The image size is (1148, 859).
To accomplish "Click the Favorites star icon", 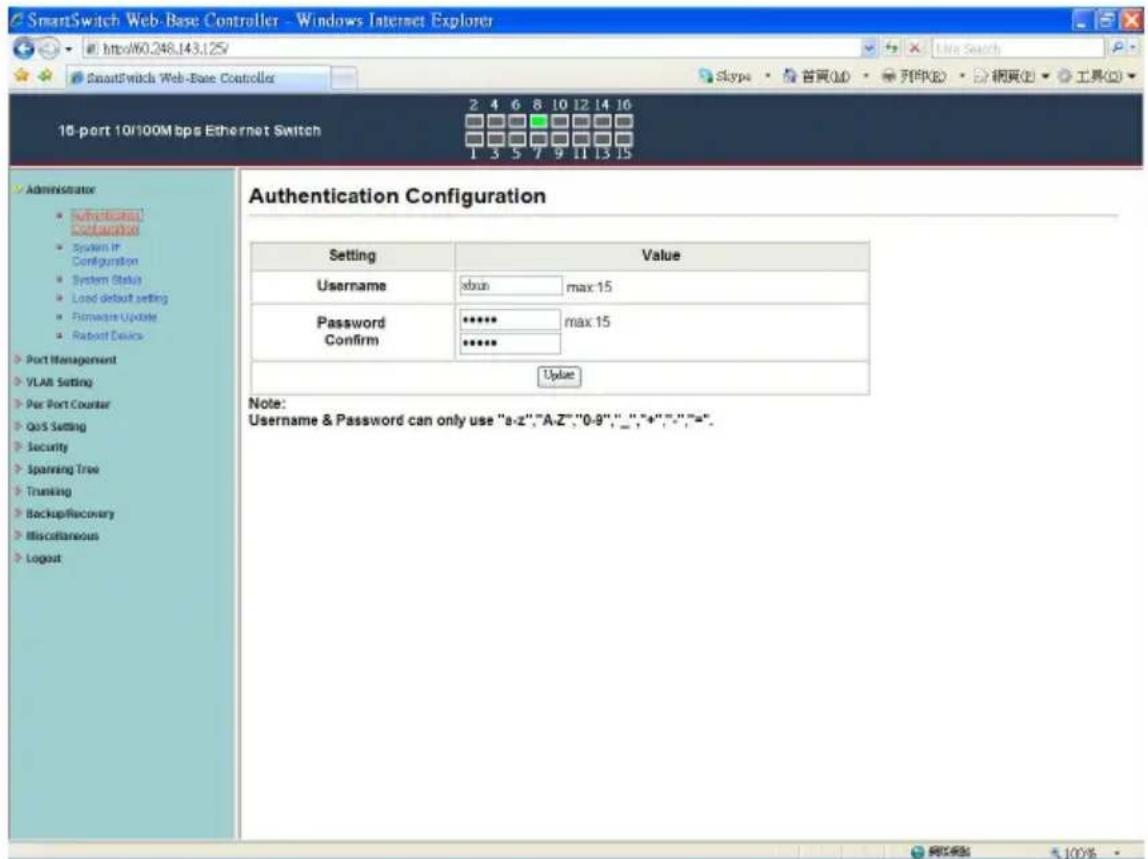I will pyautogui.click(x=22, y=75).
